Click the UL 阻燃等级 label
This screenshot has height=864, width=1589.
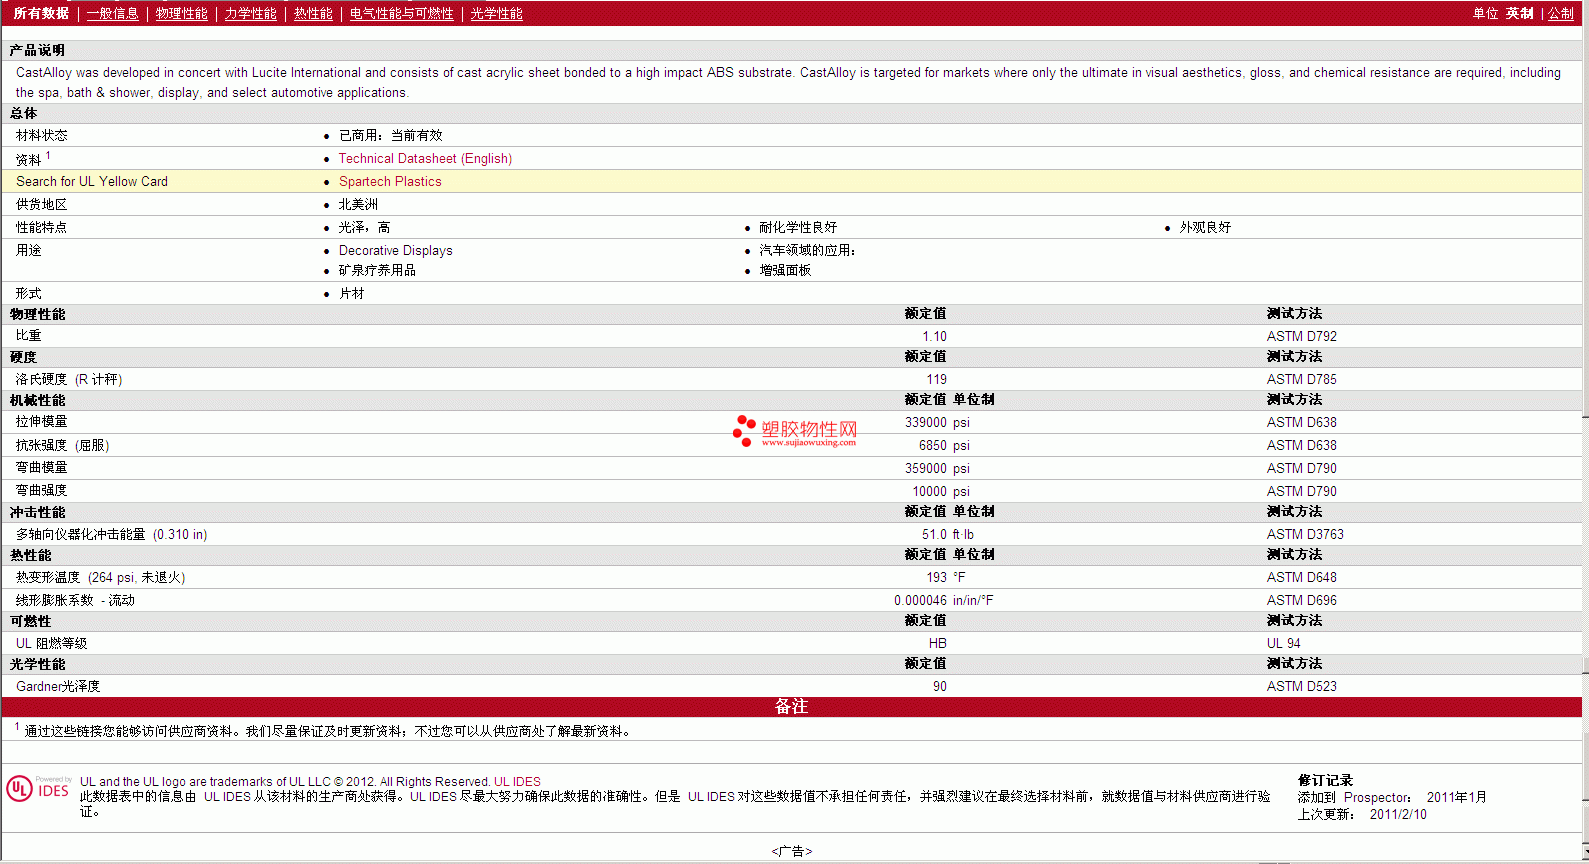click(x=51, y=643)
